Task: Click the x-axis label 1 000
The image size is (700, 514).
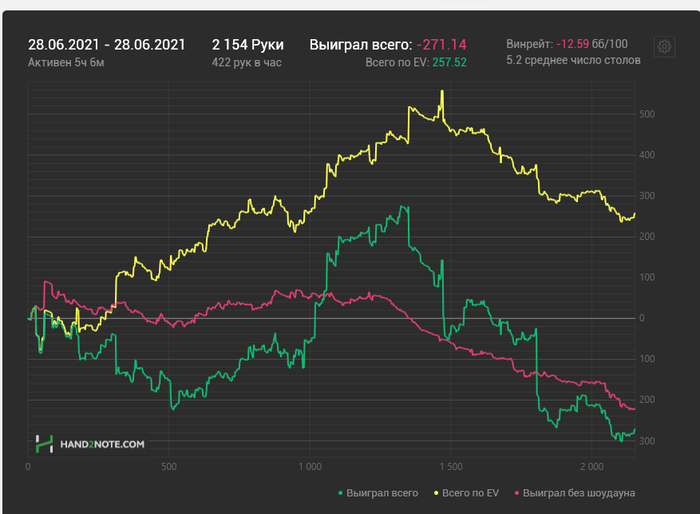Action: tap(310, 467)
